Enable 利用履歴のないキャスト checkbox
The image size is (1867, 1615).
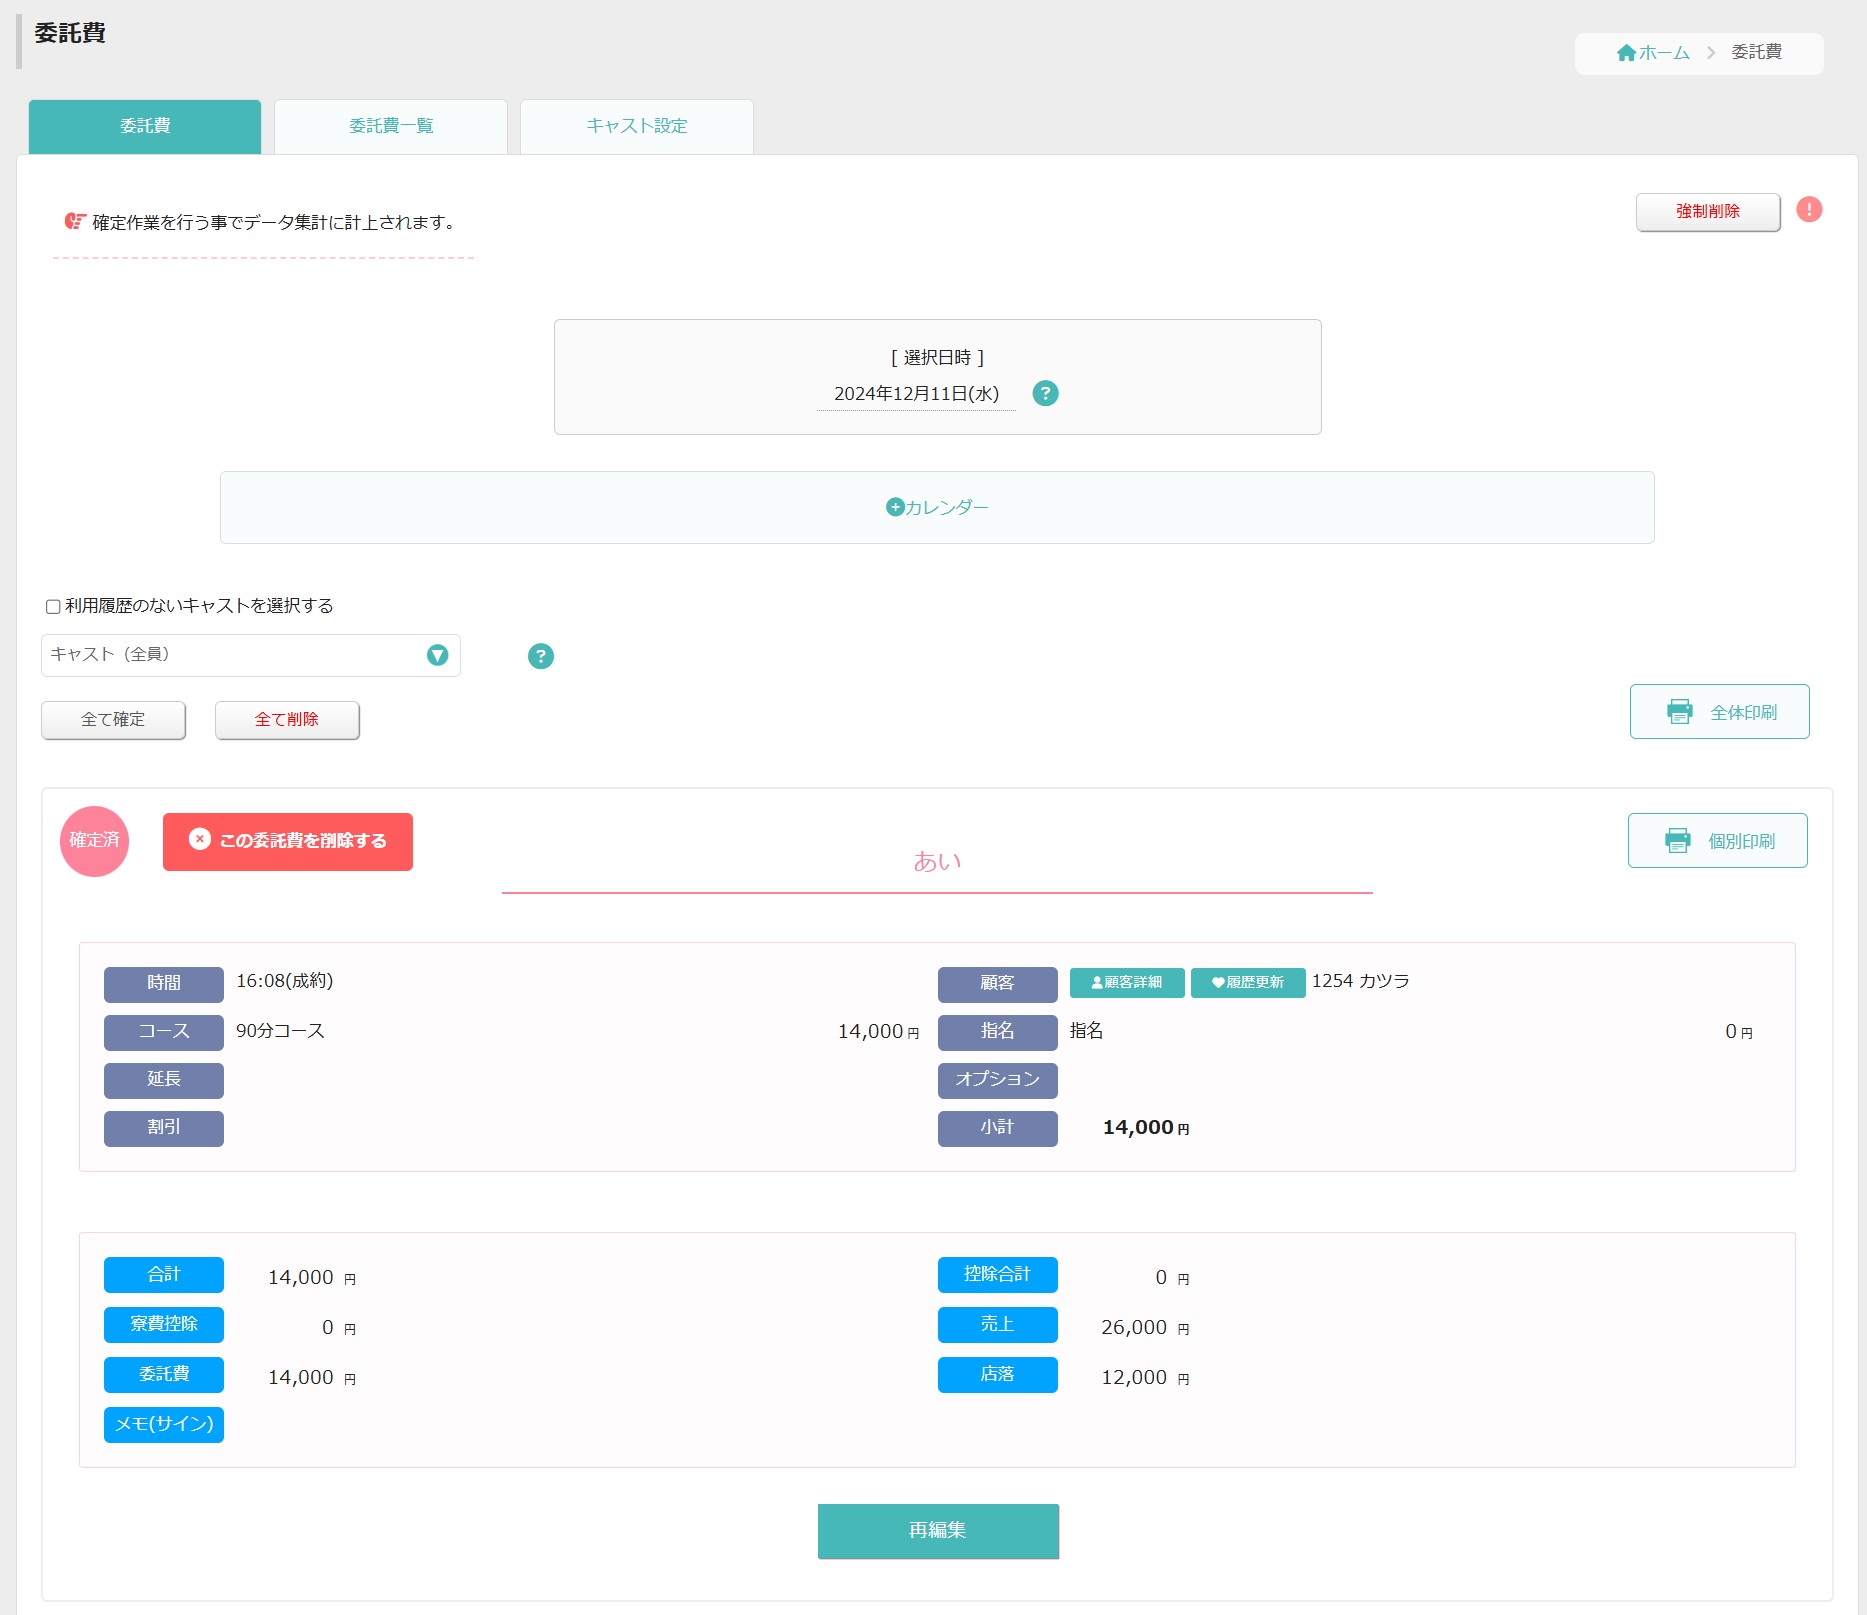(x=53, y=607)
